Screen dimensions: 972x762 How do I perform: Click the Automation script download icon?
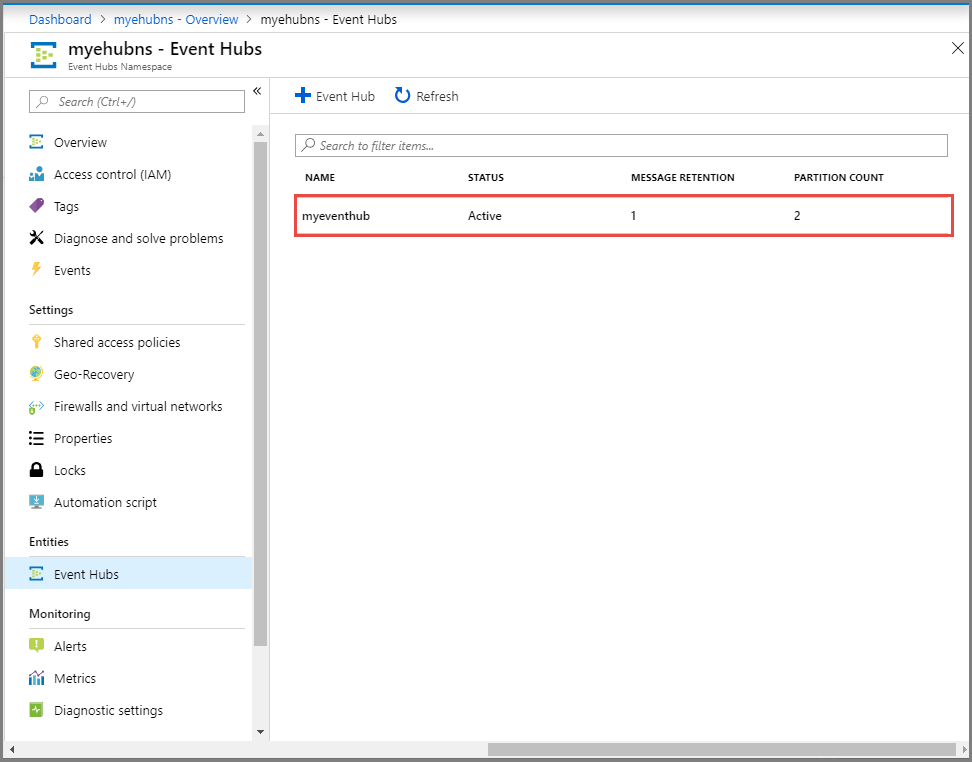tap(37, 502)
